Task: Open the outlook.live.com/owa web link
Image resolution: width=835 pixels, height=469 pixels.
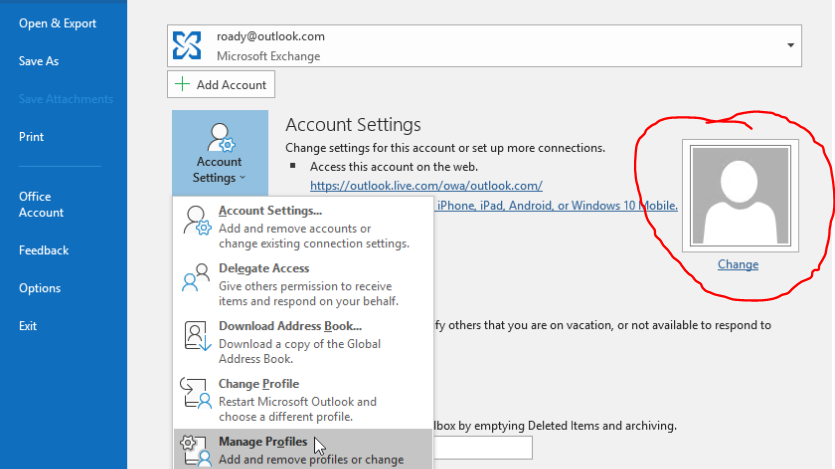Action: coord(426,186)
